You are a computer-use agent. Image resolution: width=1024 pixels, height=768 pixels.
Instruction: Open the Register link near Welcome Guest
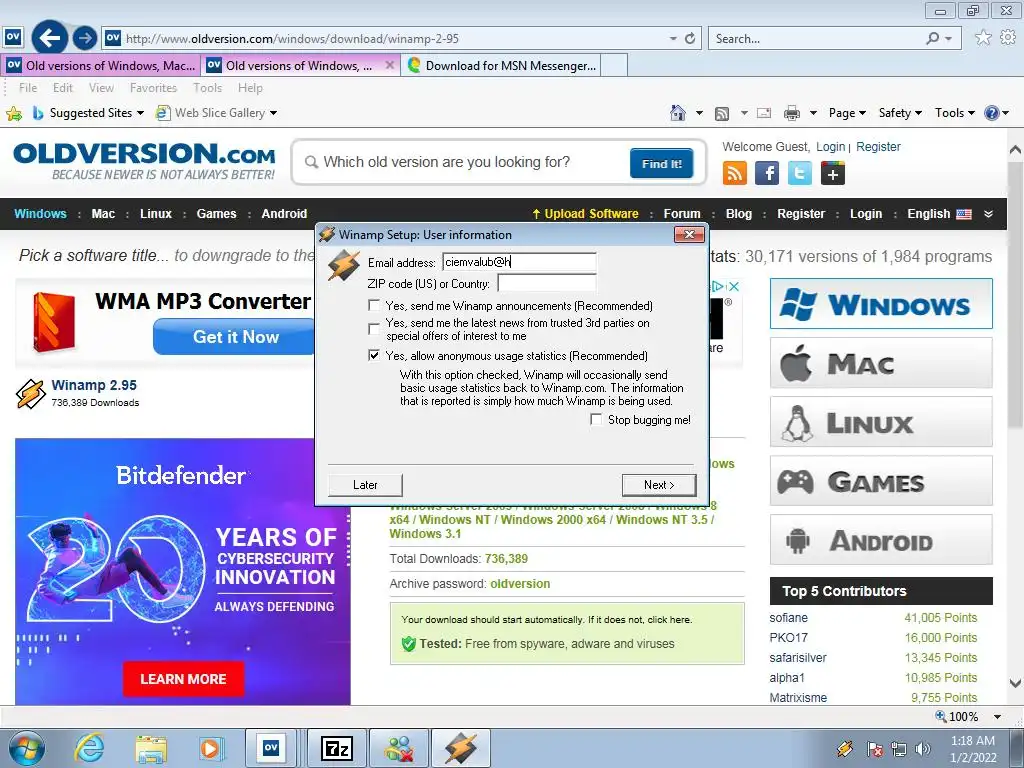tap(878, 147)
